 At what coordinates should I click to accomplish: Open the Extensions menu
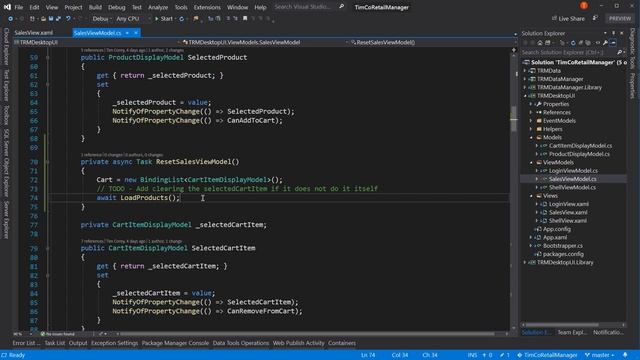(x=207, y=7)
